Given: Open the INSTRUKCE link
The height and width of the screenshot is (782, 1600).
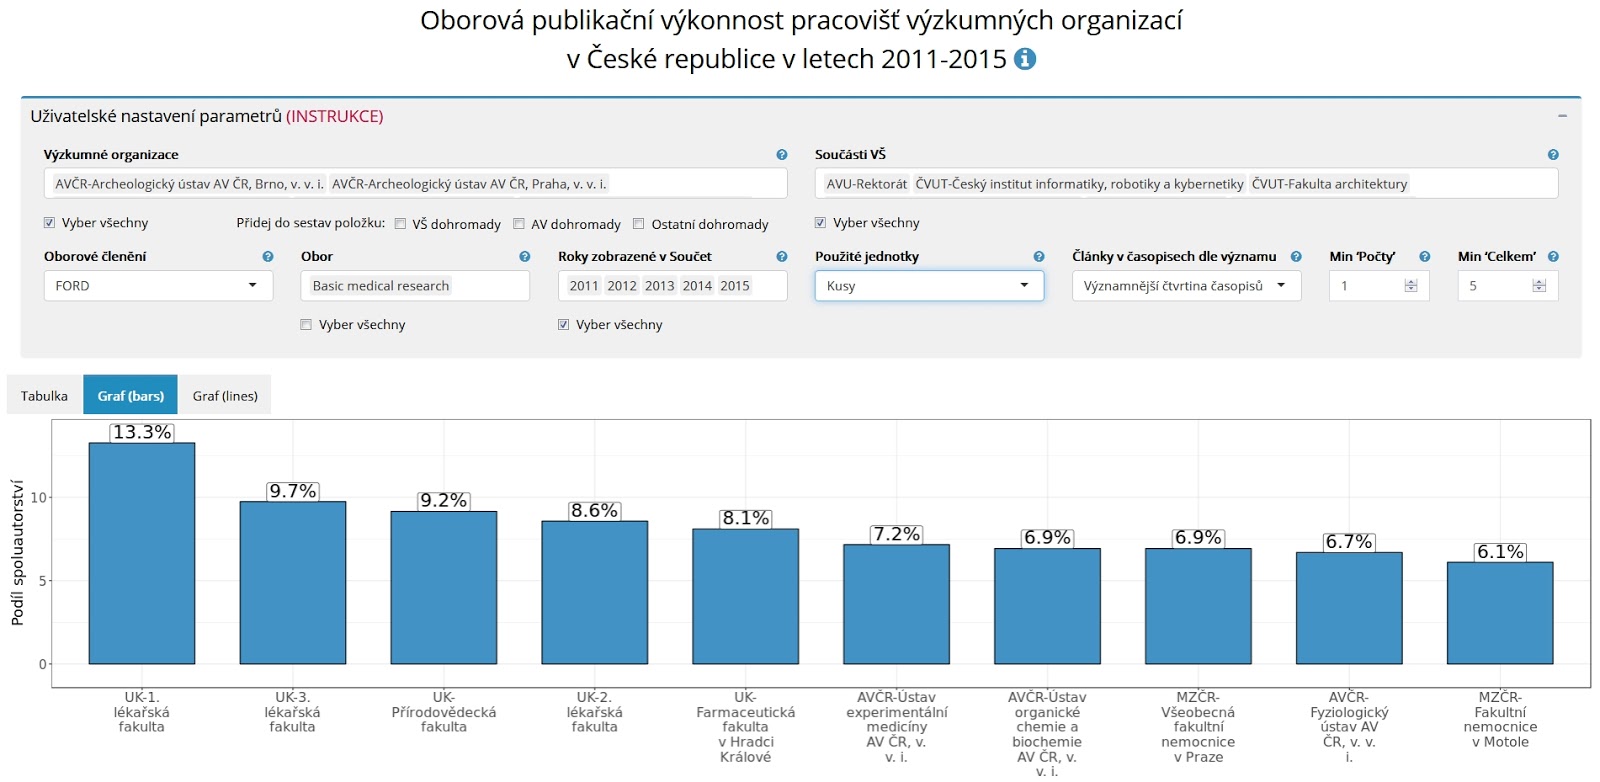Looking at the screenshot, I should [x=335, y=116].
